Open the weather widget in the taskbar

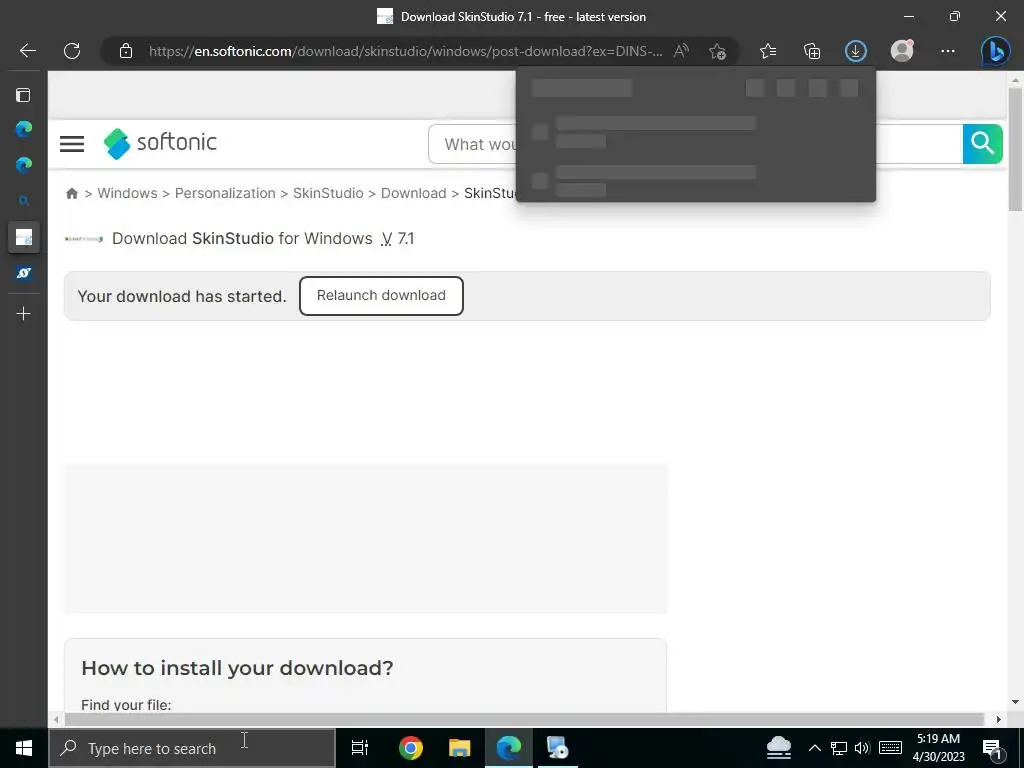point(778,748)
